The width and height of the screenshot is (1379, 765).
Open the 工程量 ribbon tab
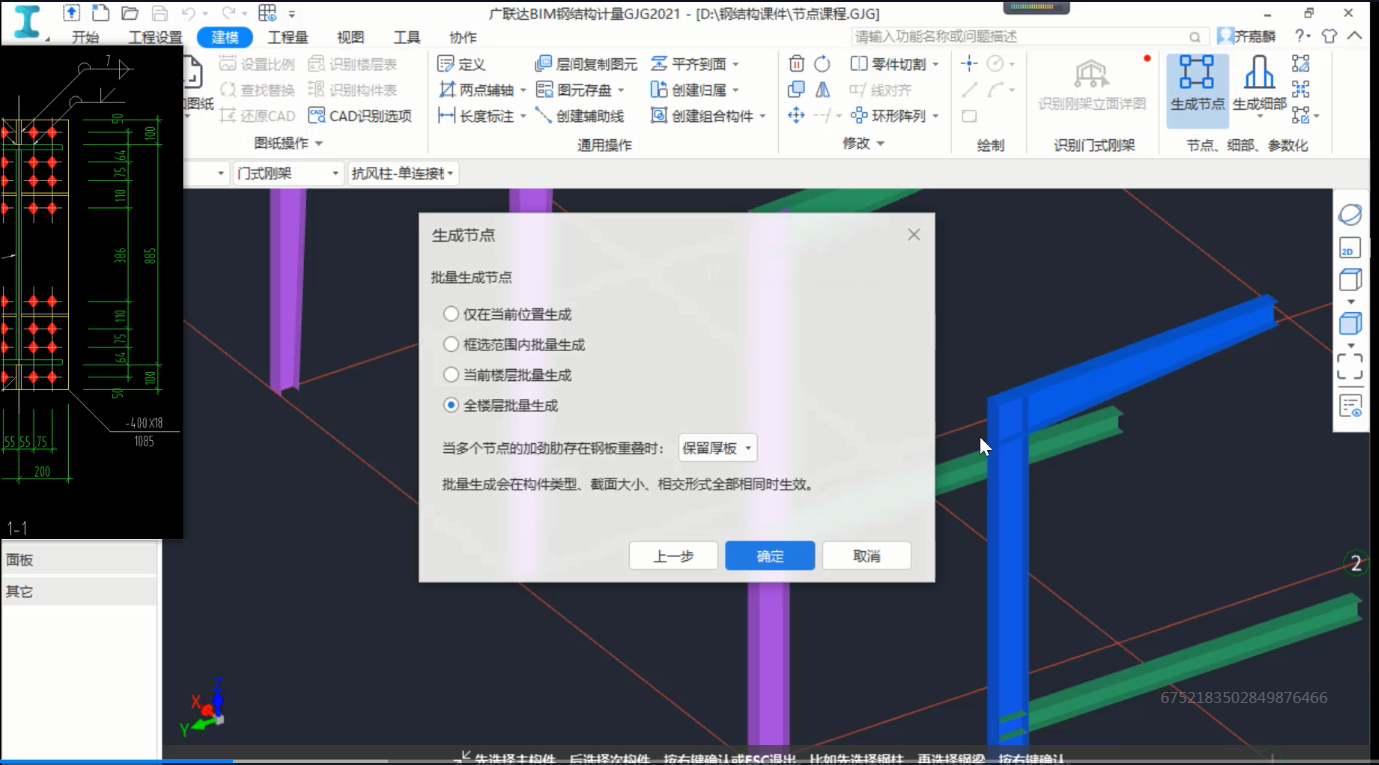pos(288,37)
